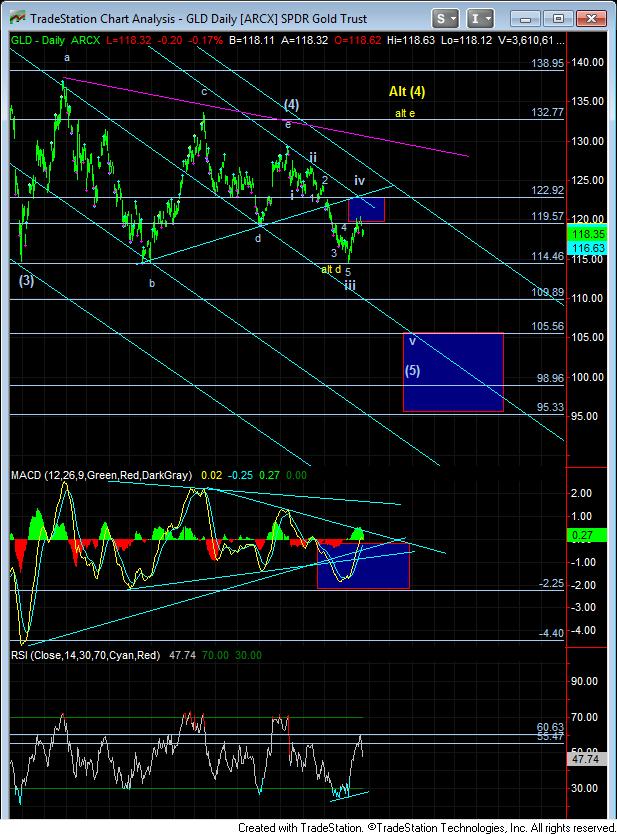Image resolution: width=617 pixels, height=834 pixels.
Task: Select the small blue wave iv target box
Action: tap(366, 210)
